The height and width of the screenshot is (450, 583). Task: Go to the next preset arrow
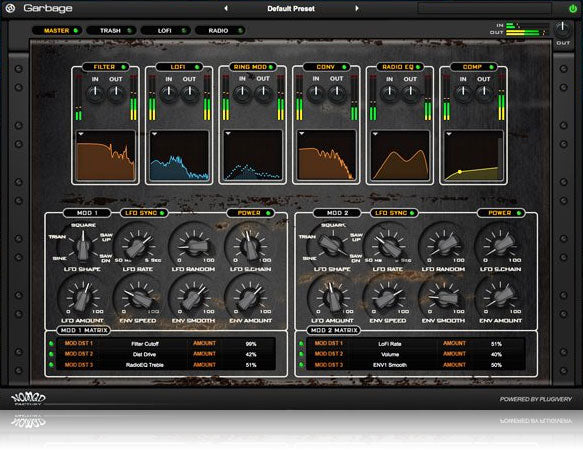(x=357, y=8)
